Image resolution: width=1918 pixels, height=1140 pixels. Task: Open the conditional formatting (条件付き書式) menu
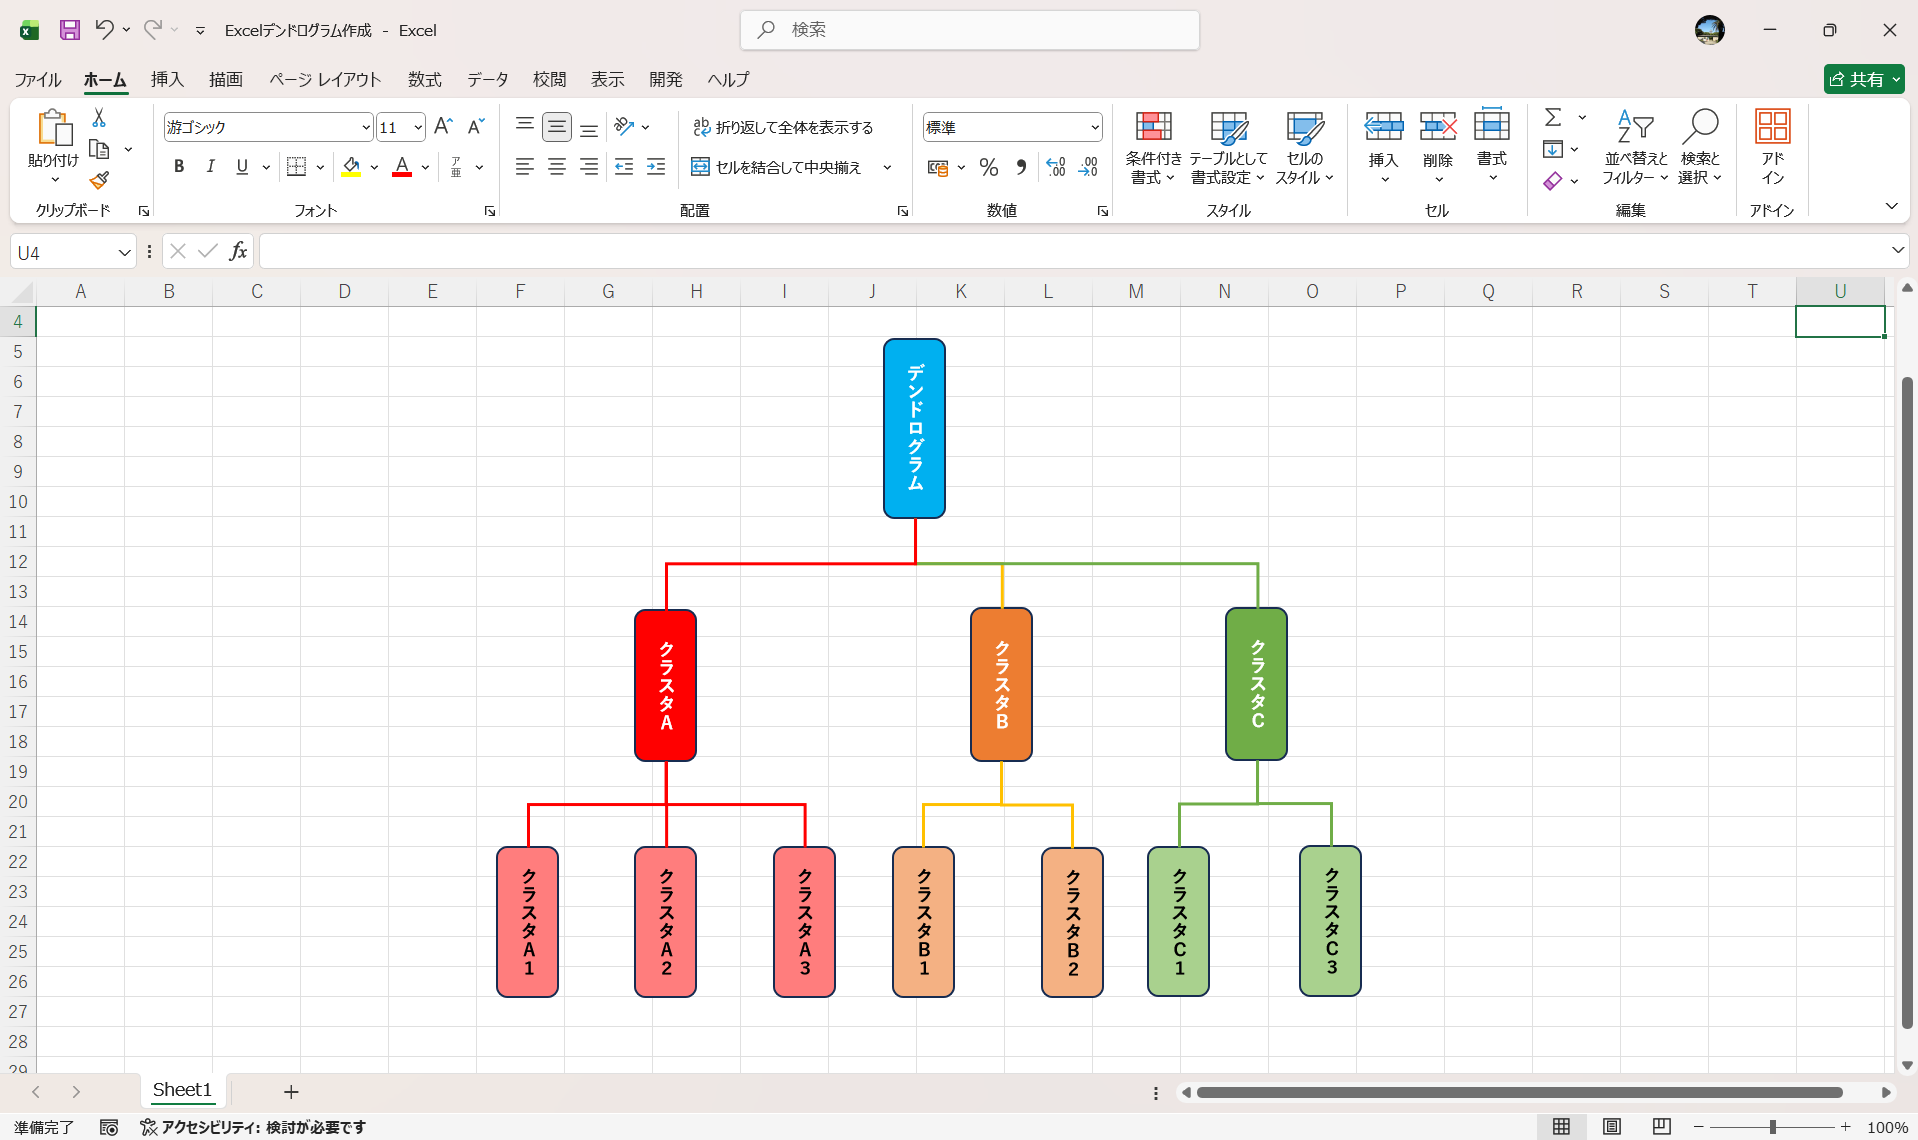(1152, 148)
